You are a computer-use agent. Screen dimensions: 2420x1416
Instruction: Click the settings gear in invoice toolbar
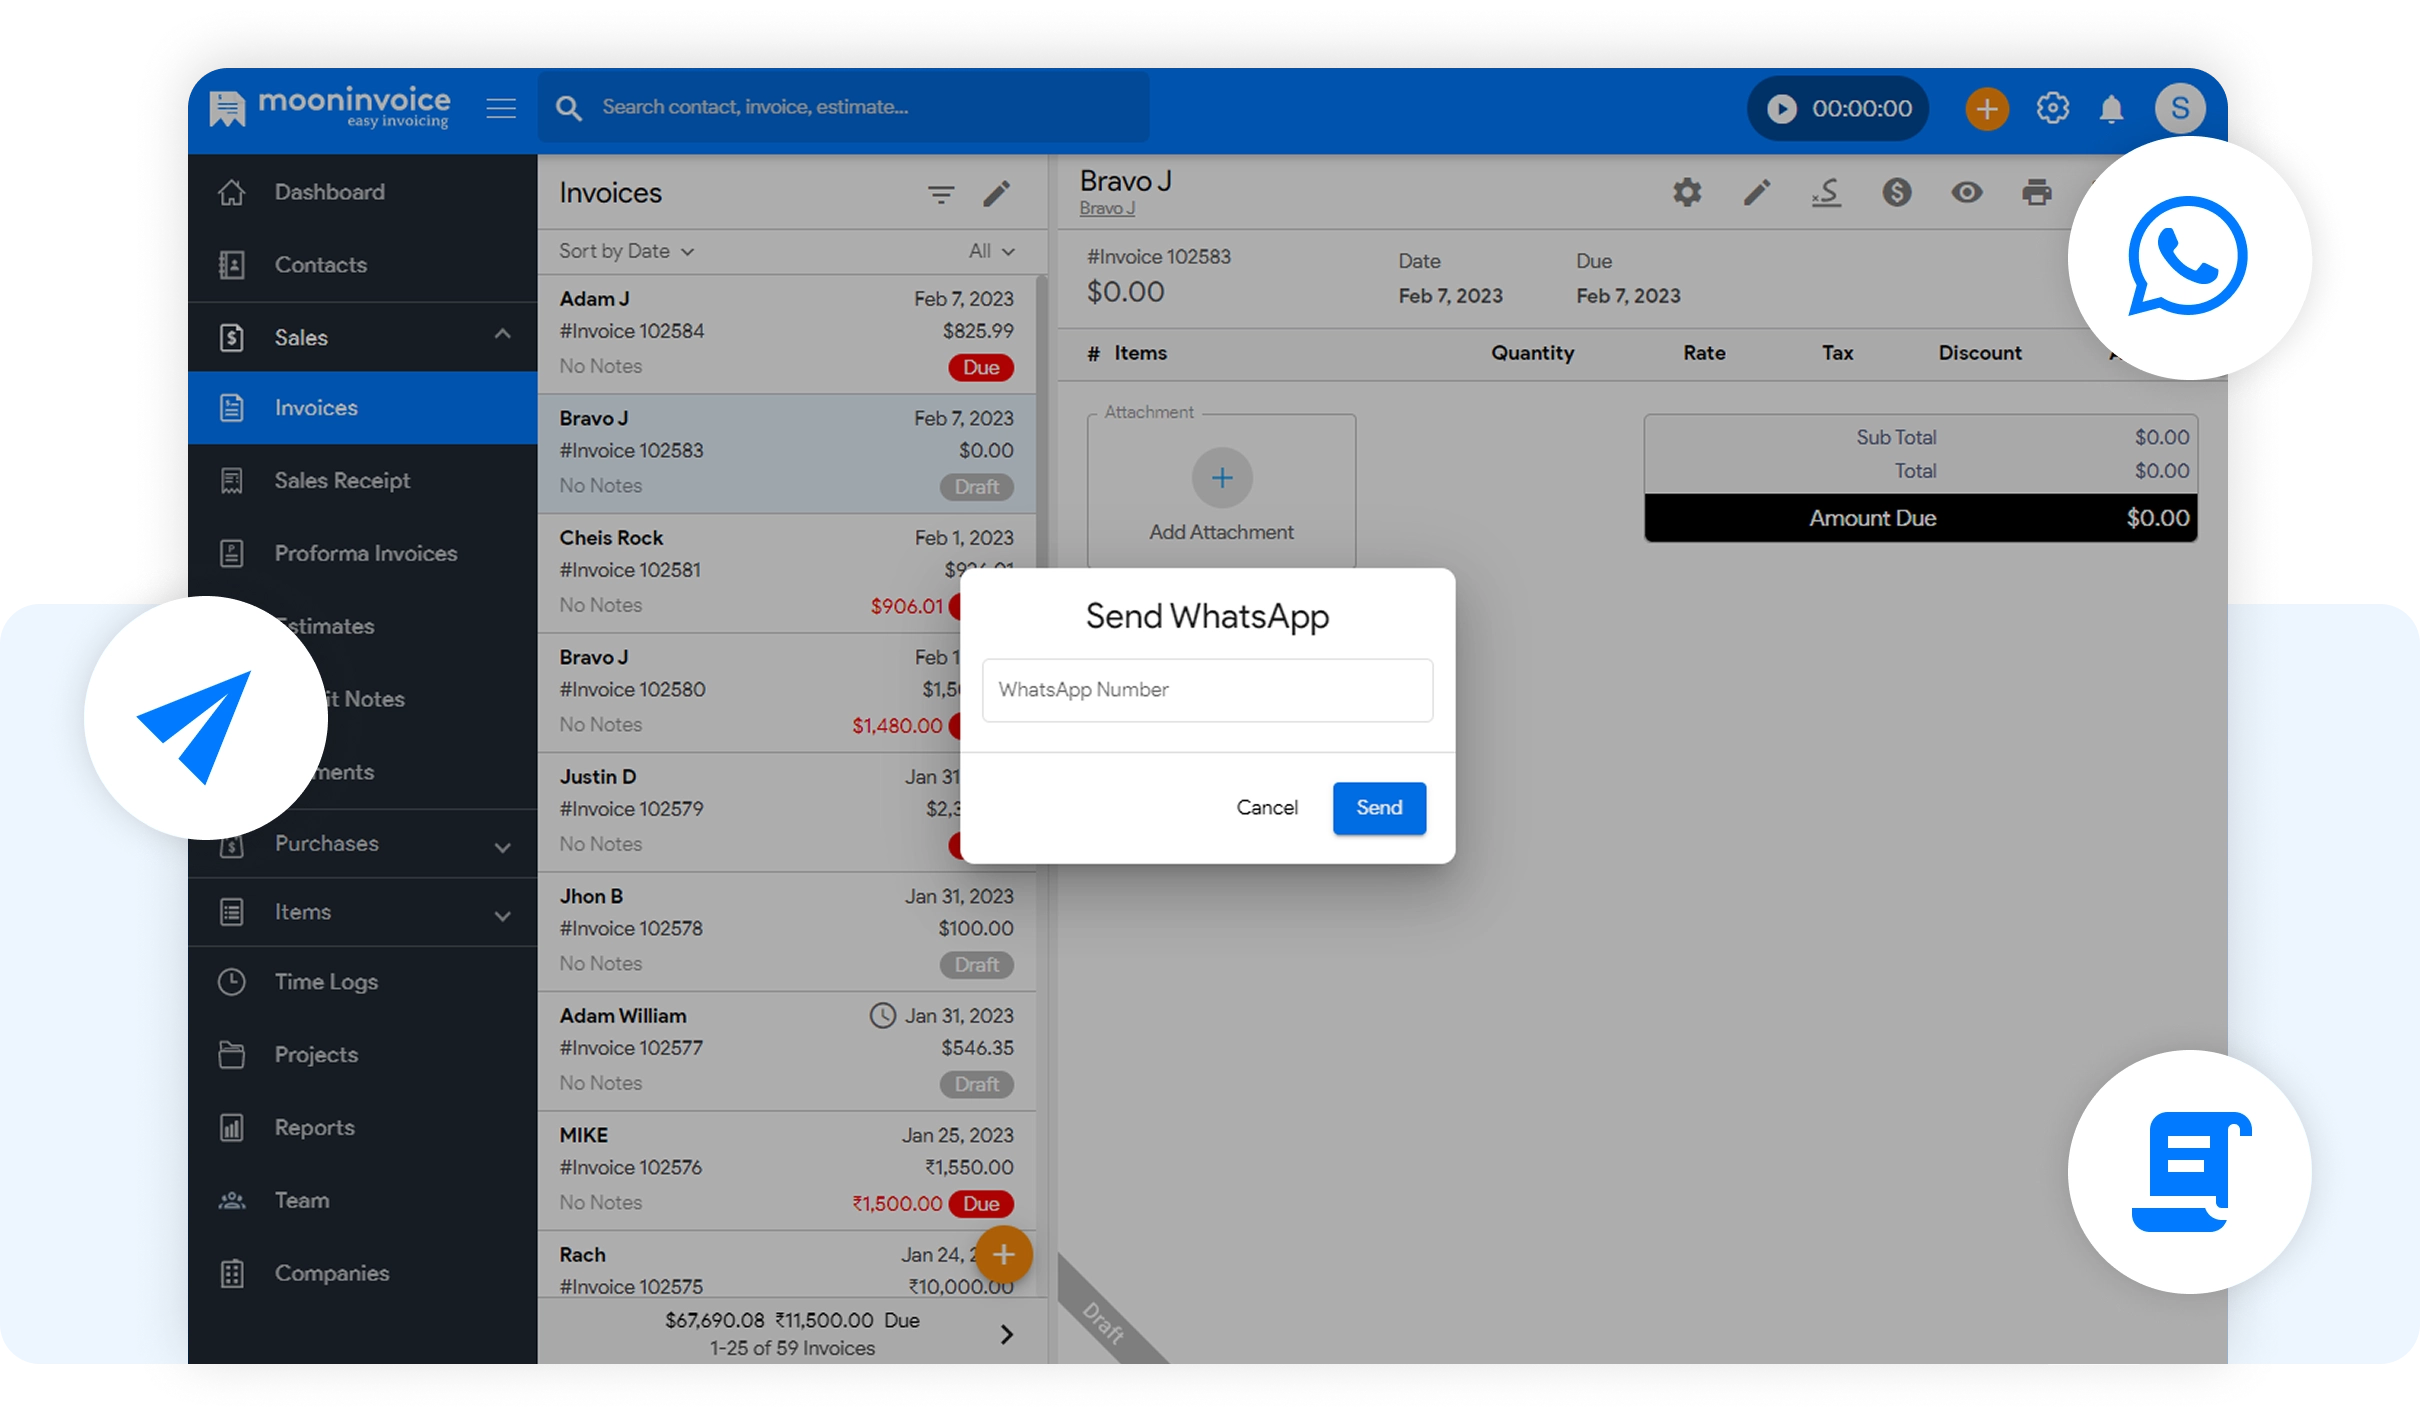[1687, 192]
